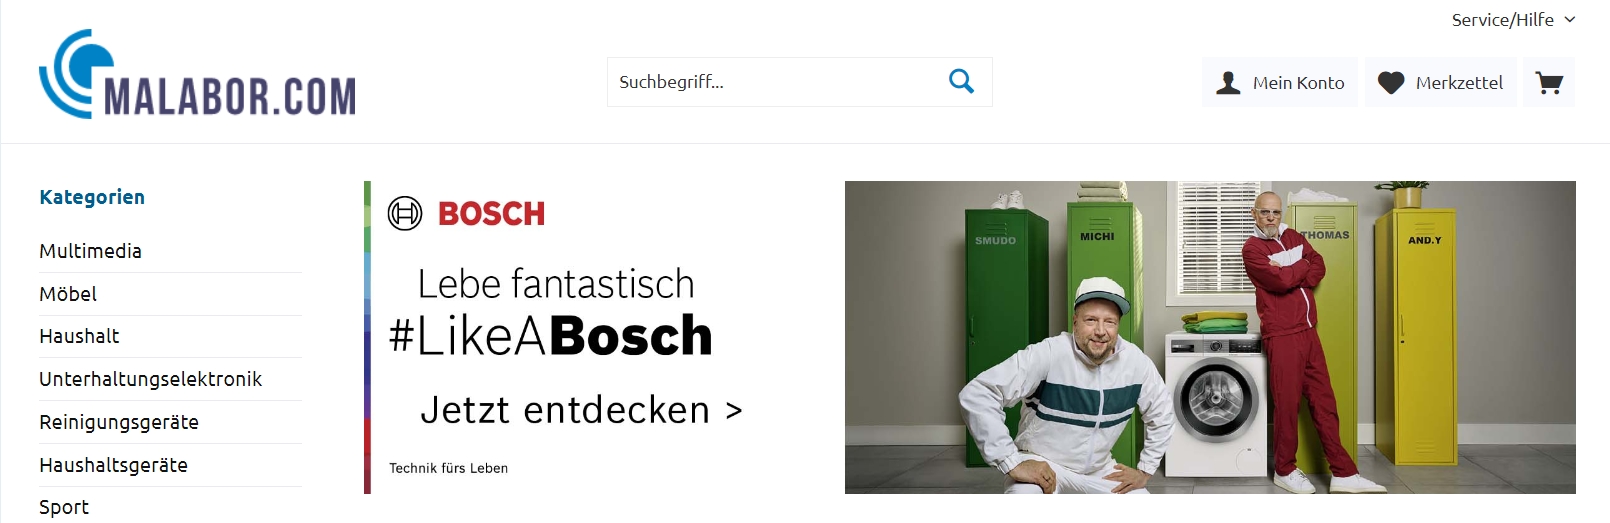Click Jetzt entdecken link in banner
The height and width of the screenshot is (523, 1610).
click(x=581, y=410)
